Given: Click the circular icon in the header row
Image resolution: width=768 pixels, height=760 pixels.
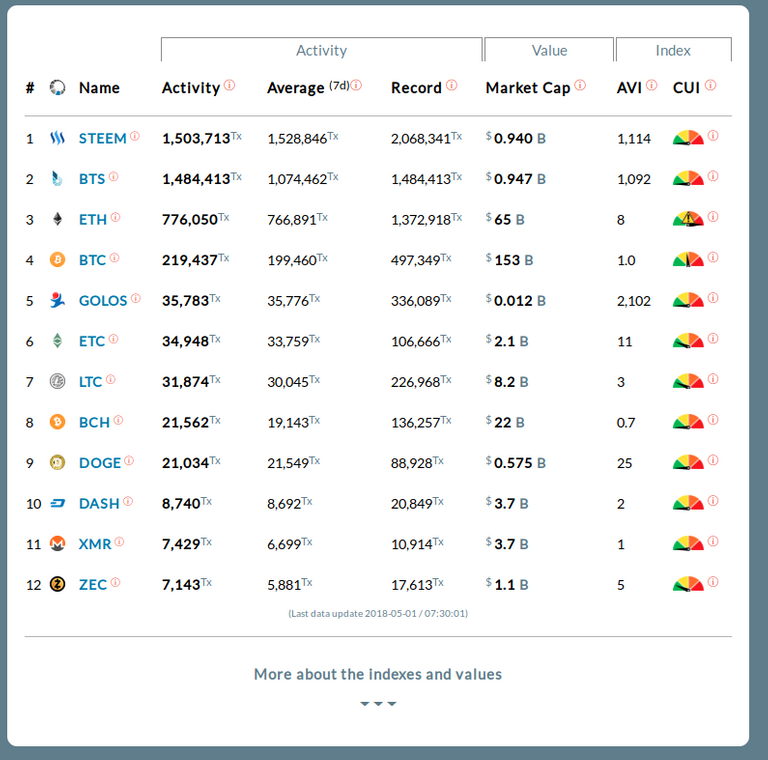Looking at the screenshot, I should point(57,88).
